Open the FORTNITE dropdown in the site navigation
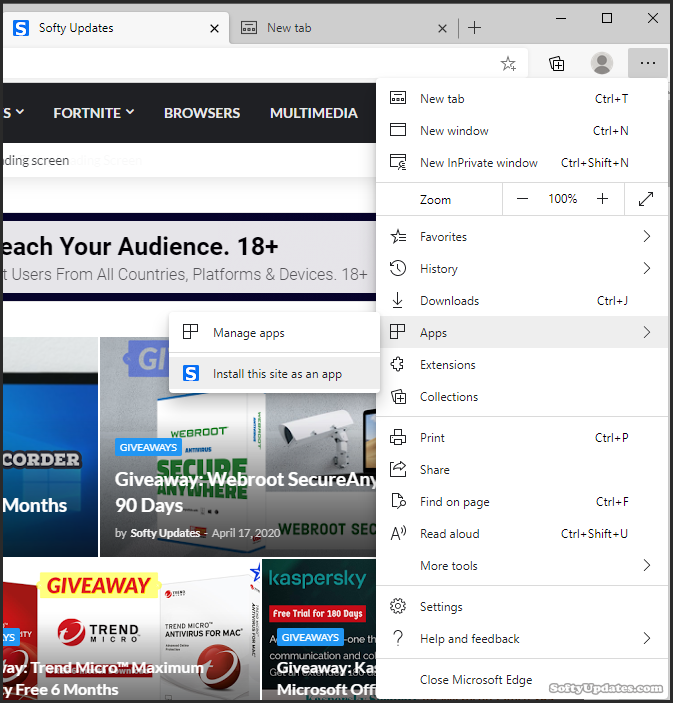673x703 pixels. [x=94, y=113]
